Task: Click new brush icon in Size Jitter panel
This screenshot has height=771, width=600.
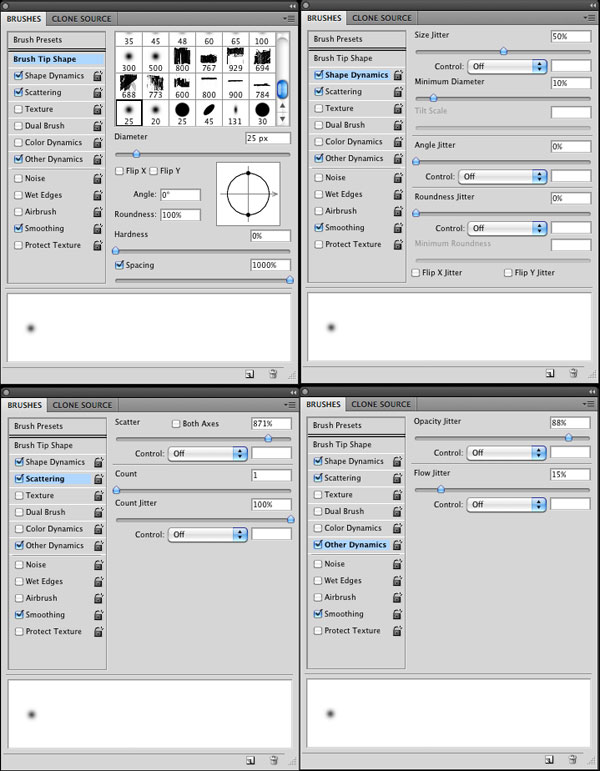Action: click(x=550, y=373)
